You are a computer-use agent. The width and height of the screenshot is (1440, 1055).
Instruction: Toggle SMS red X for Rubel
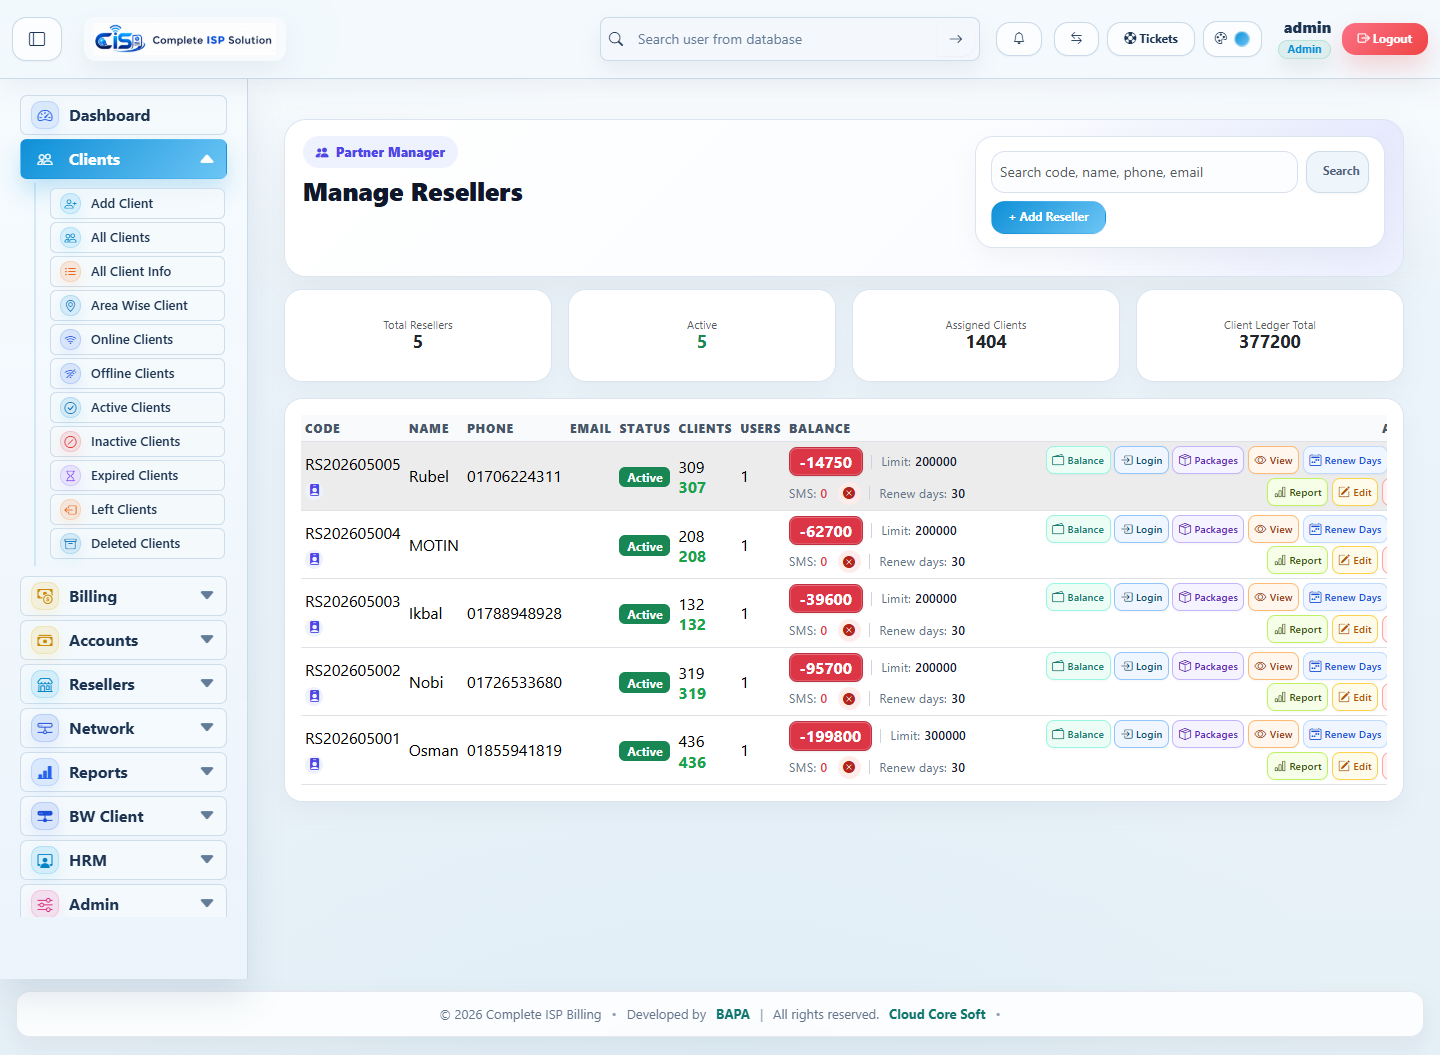coord(848,494)
